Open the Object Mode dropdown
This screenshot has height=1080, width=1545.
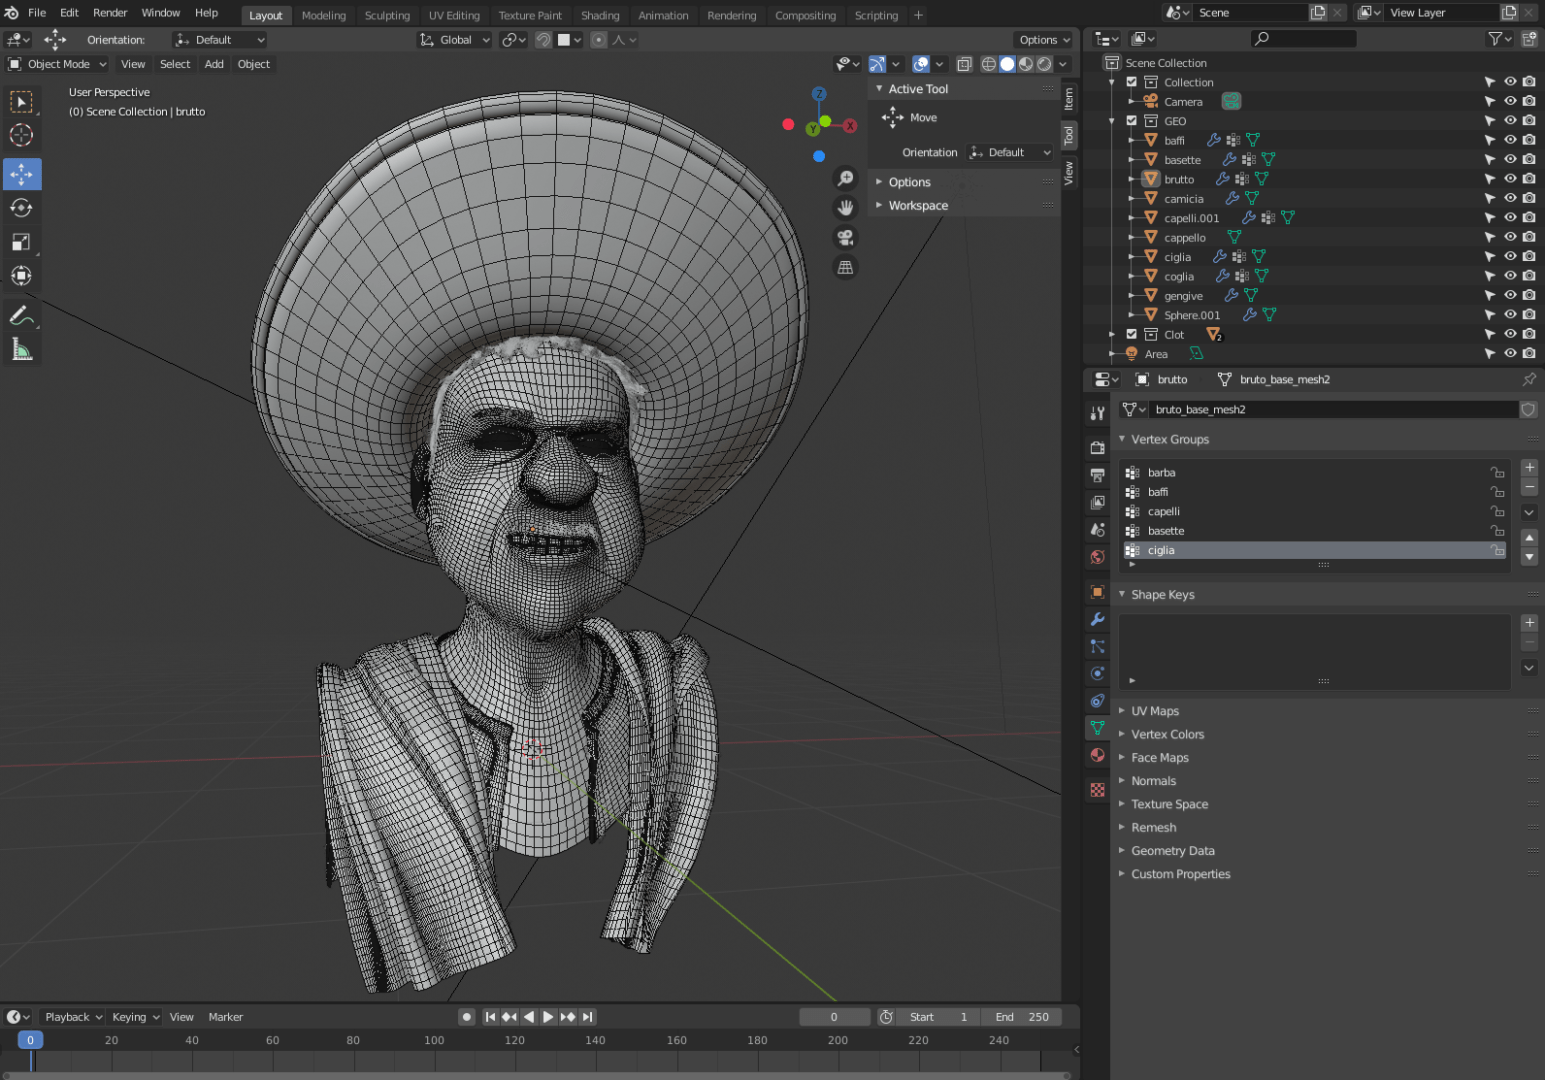coord(58,64)
